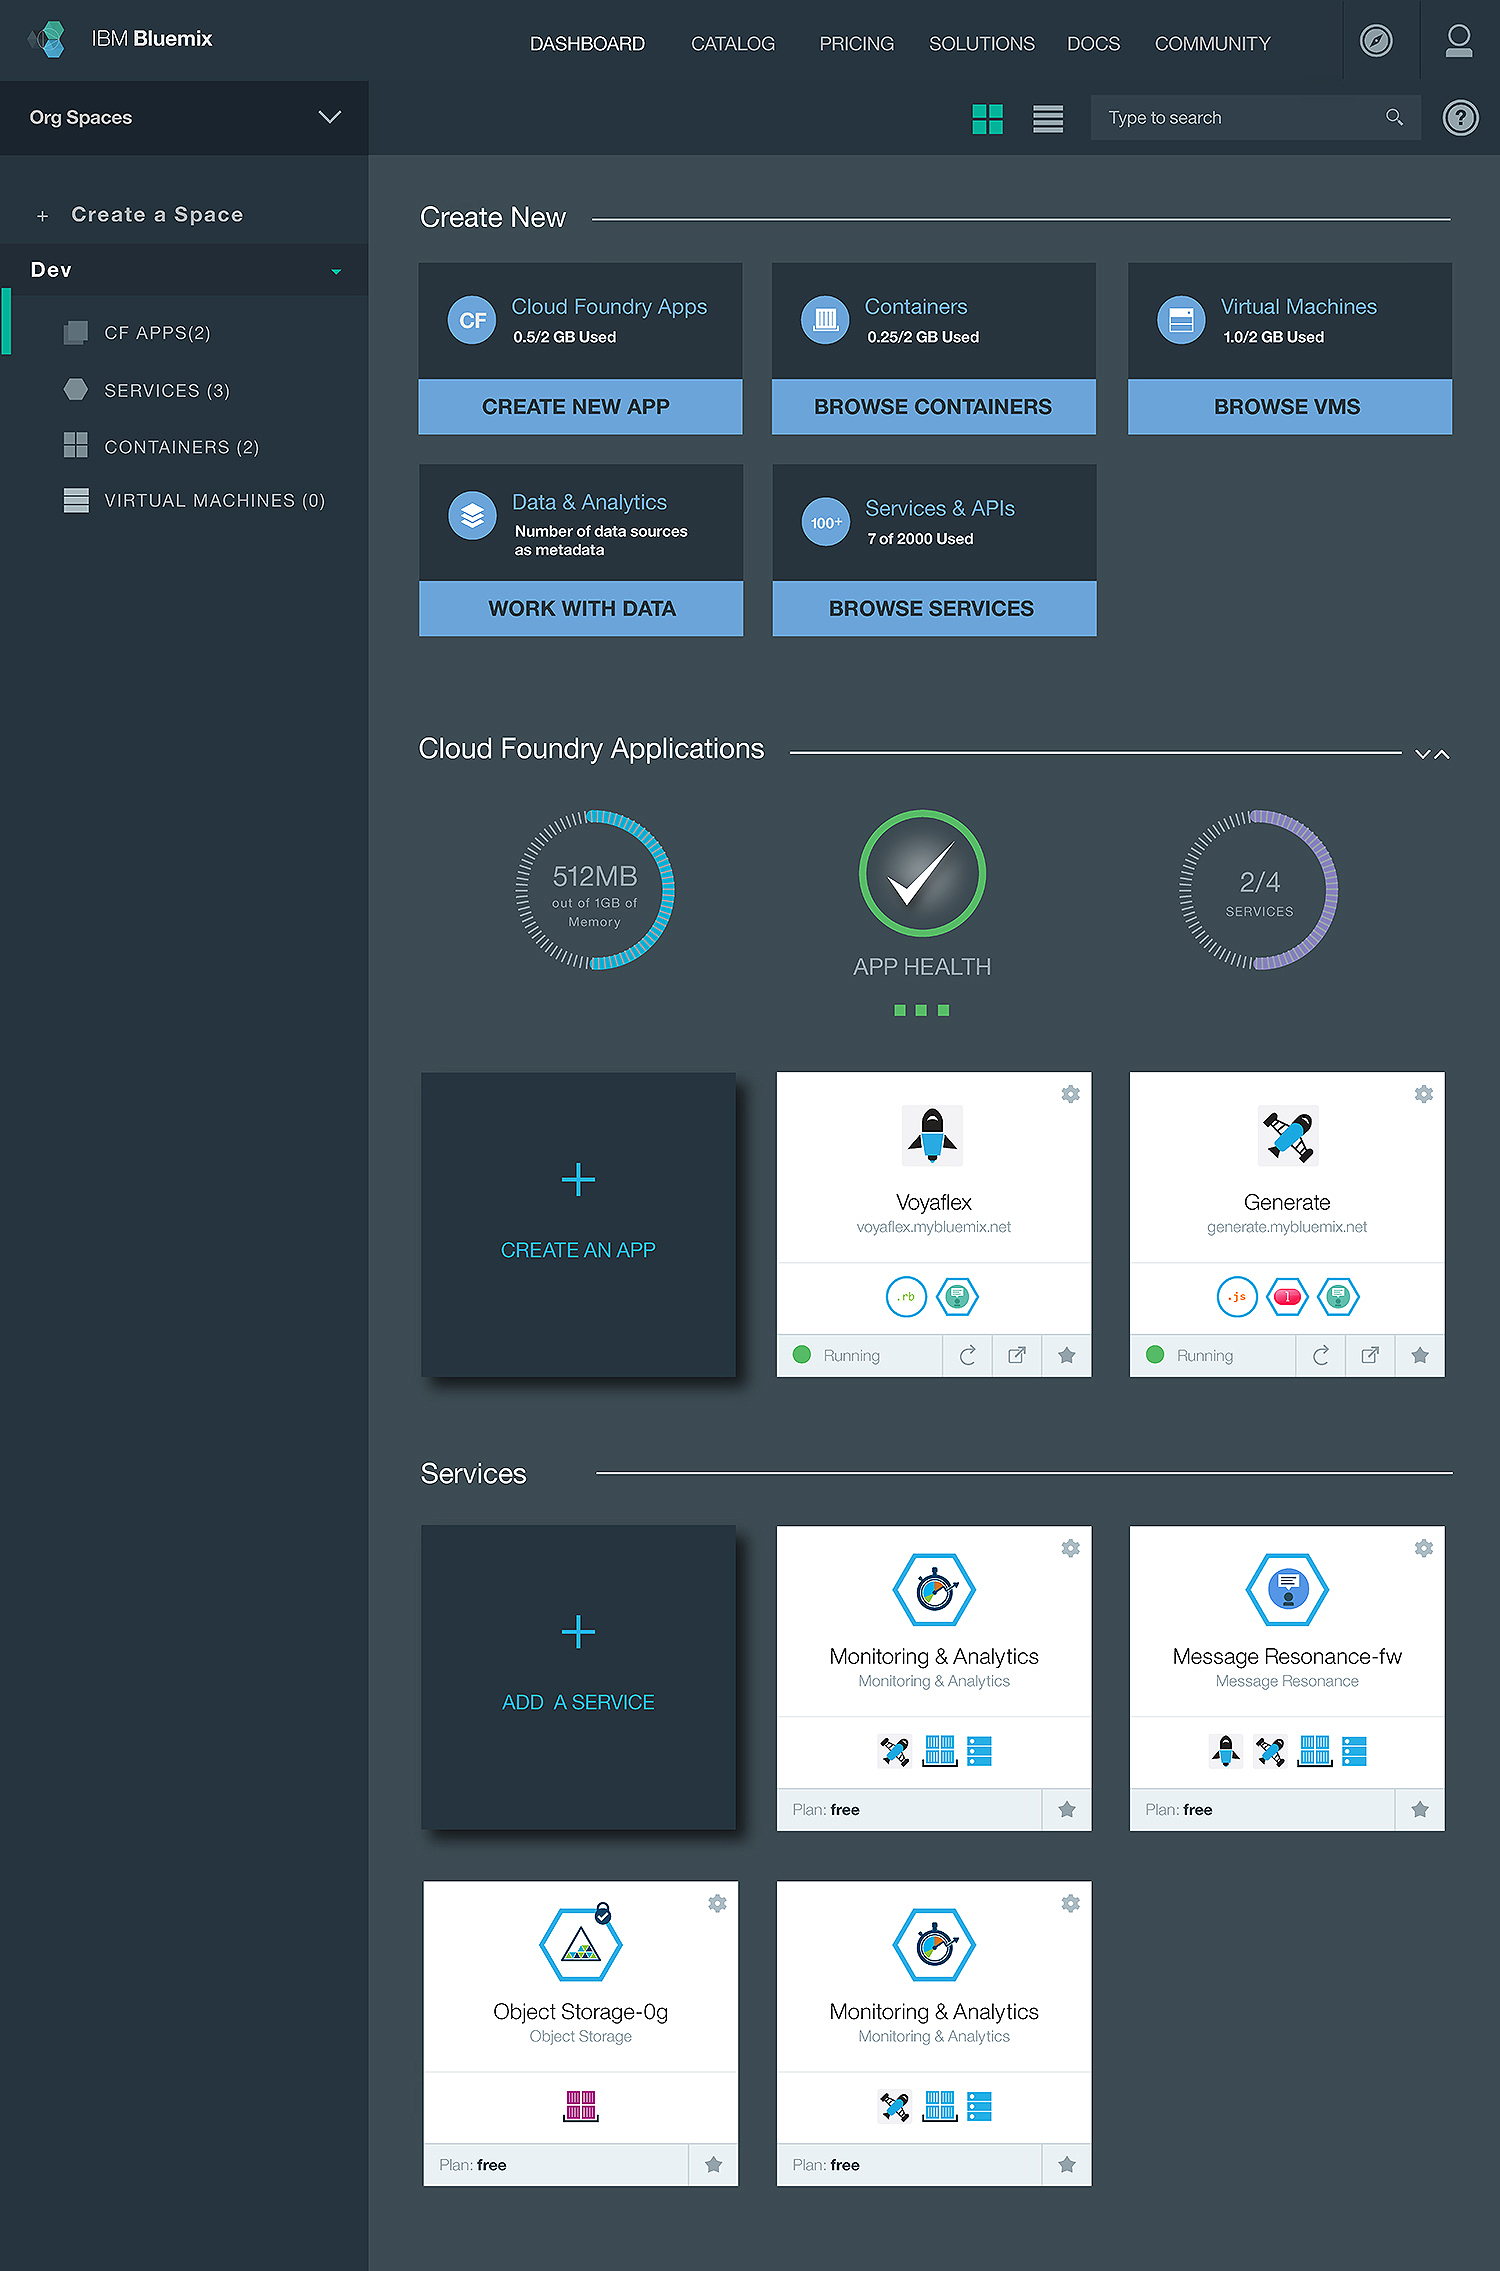
Task: Open the user profile icon
Action: (1459, 41)
